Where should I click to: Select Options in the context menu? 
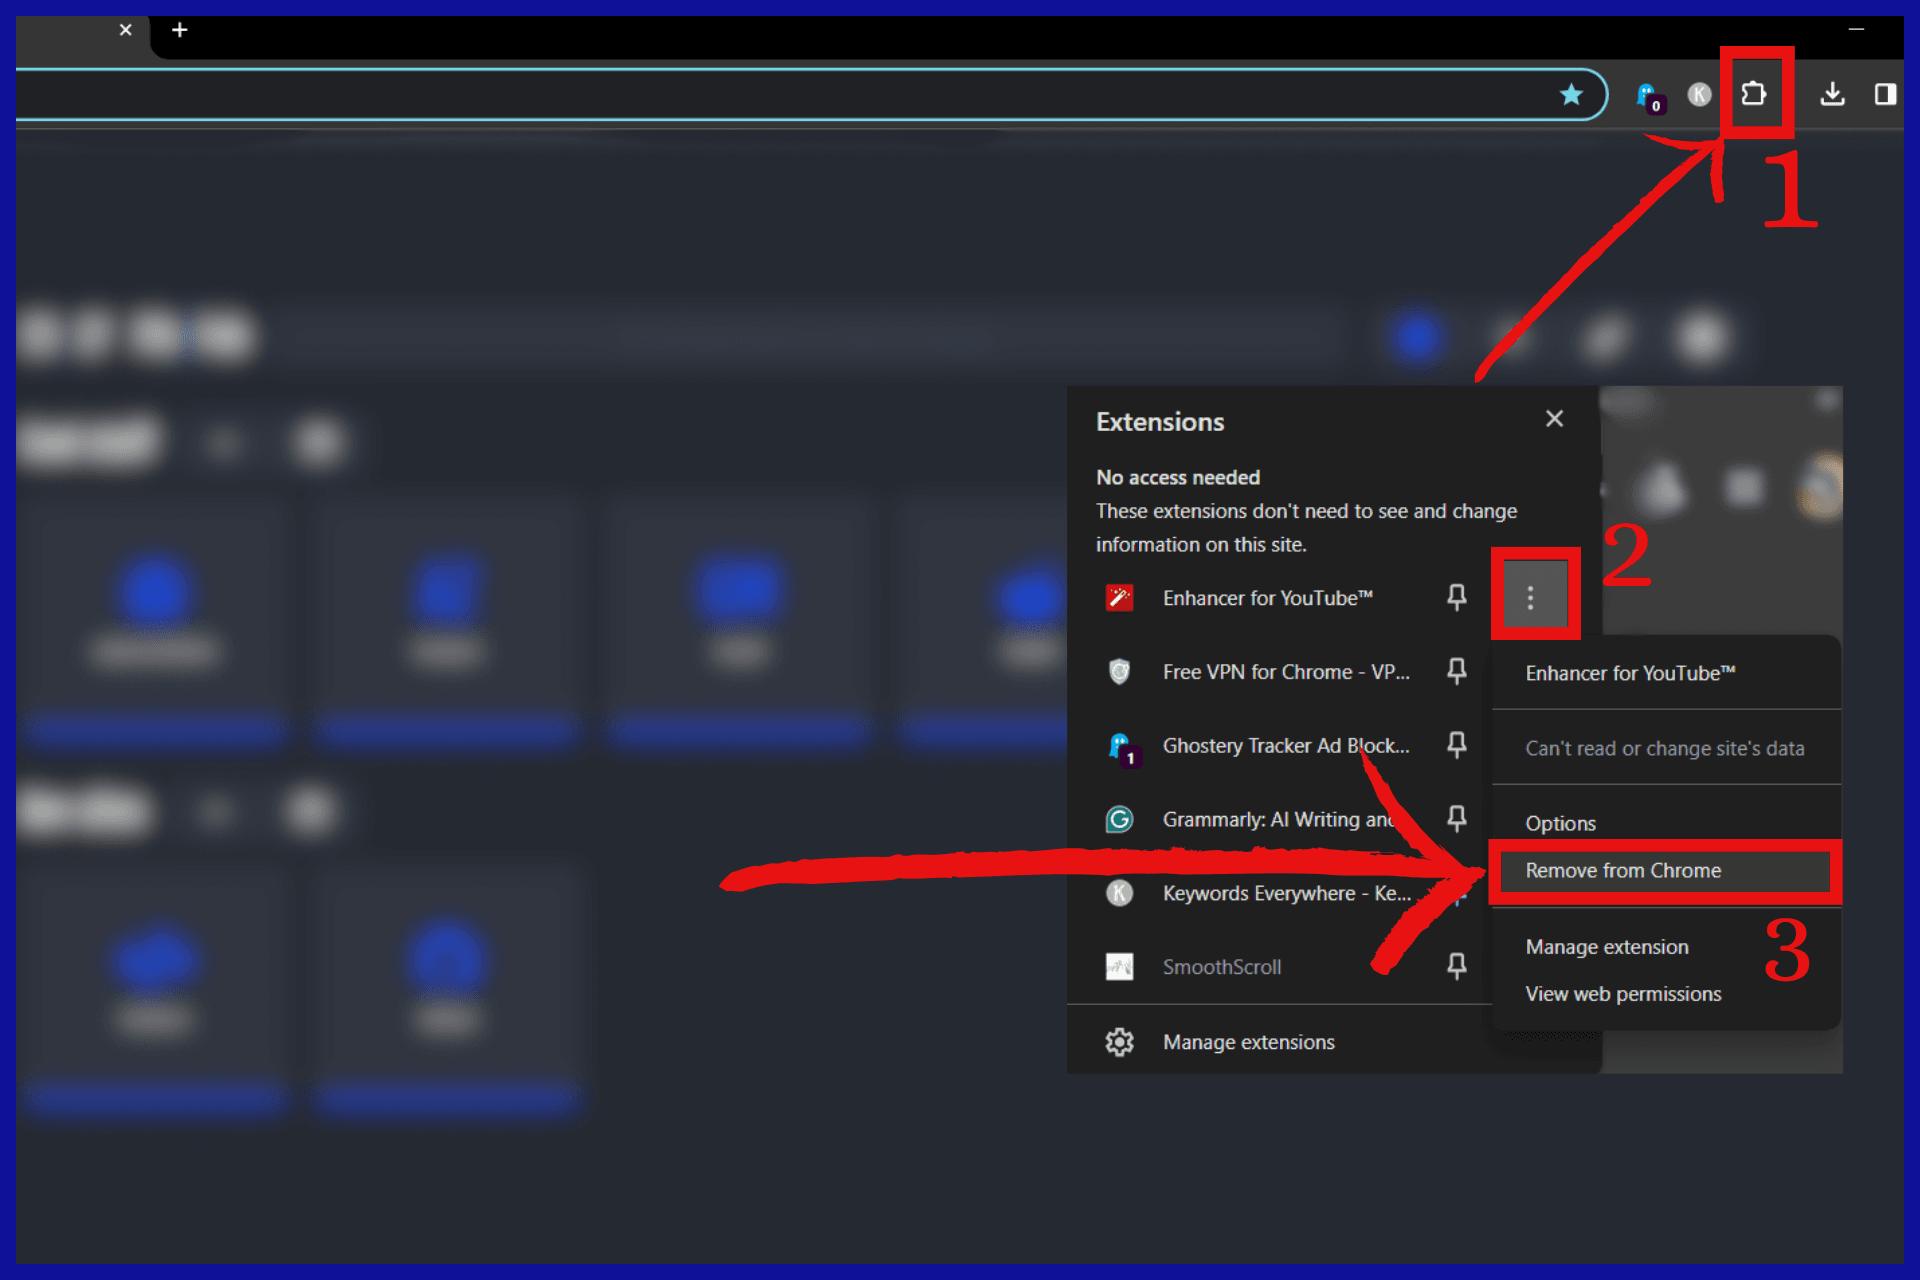(x=1560, y=822)
